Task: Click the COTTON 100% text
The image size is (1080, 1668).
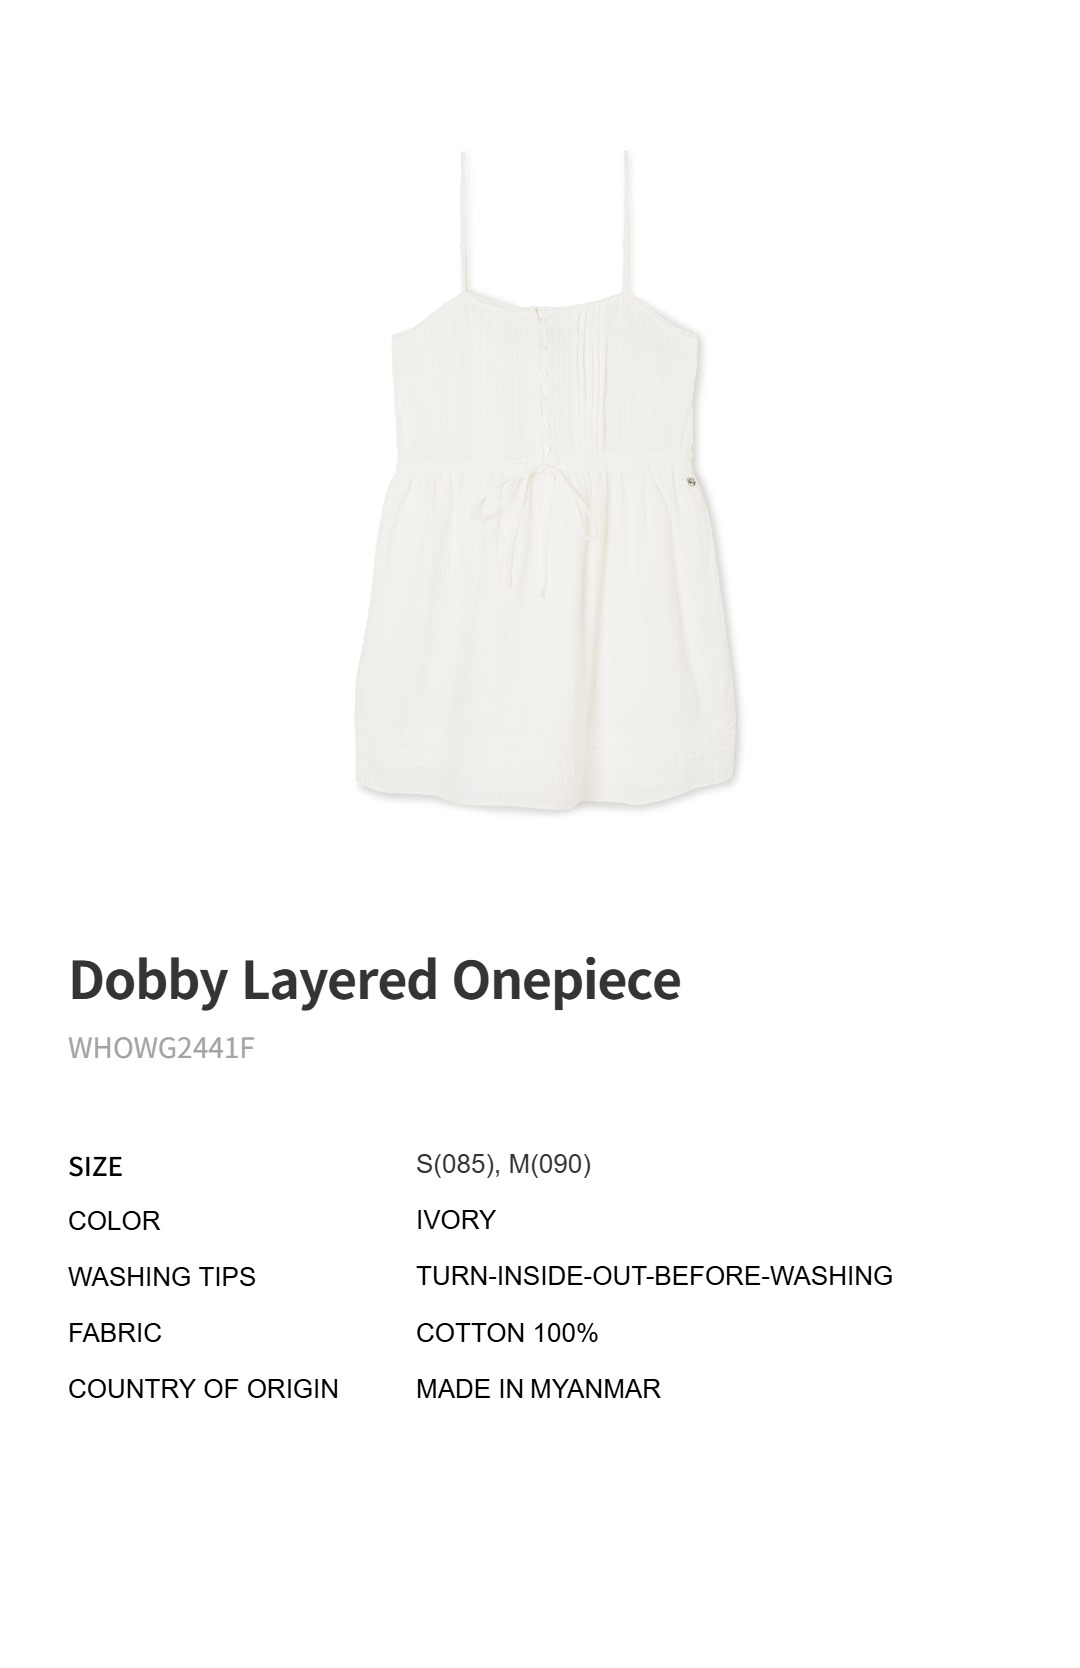Action: tap(507, 1333)
